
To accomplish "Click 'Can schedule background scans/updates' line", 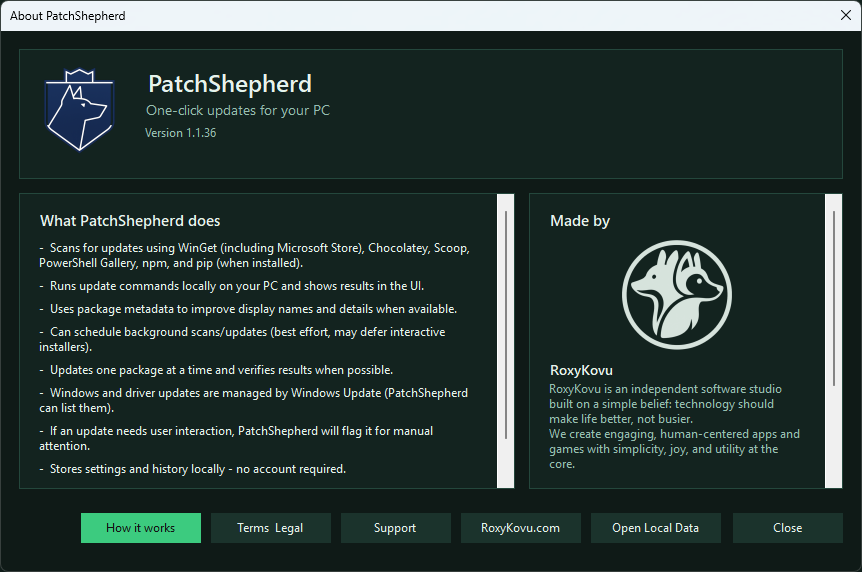I will (x=242, y=339).
